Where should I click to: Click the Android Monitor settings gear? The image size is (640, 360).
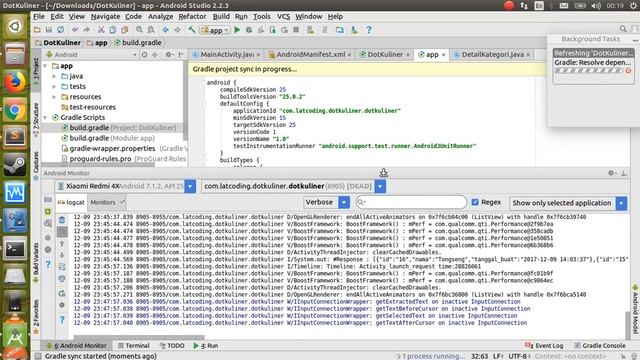point(611,173)
